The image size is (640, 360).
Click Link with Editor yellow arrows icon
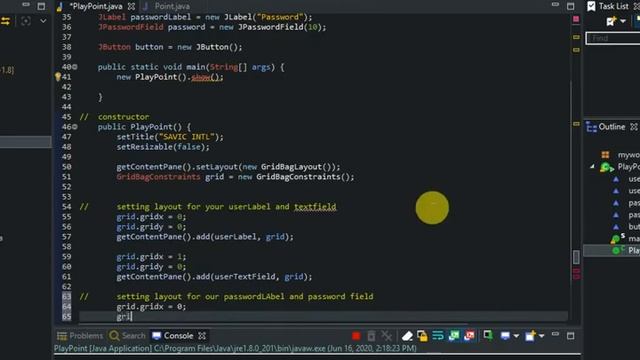click(x=5, y=21)
